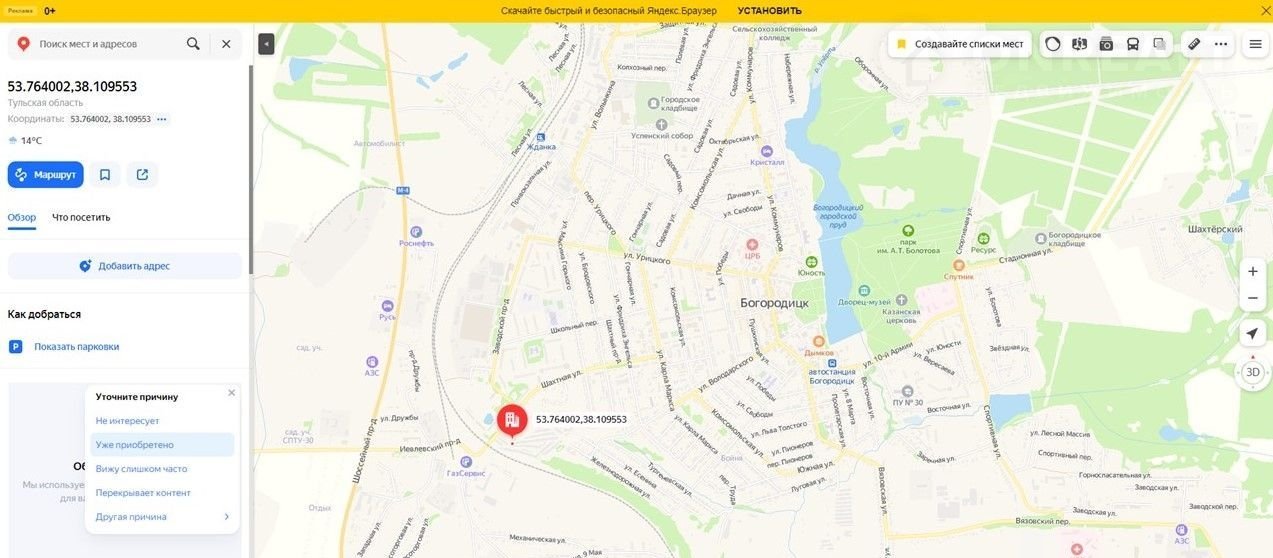Switch to the Что посетить tab
The height and width of the screenshot is (558, 1273).
tap(81, 217)
